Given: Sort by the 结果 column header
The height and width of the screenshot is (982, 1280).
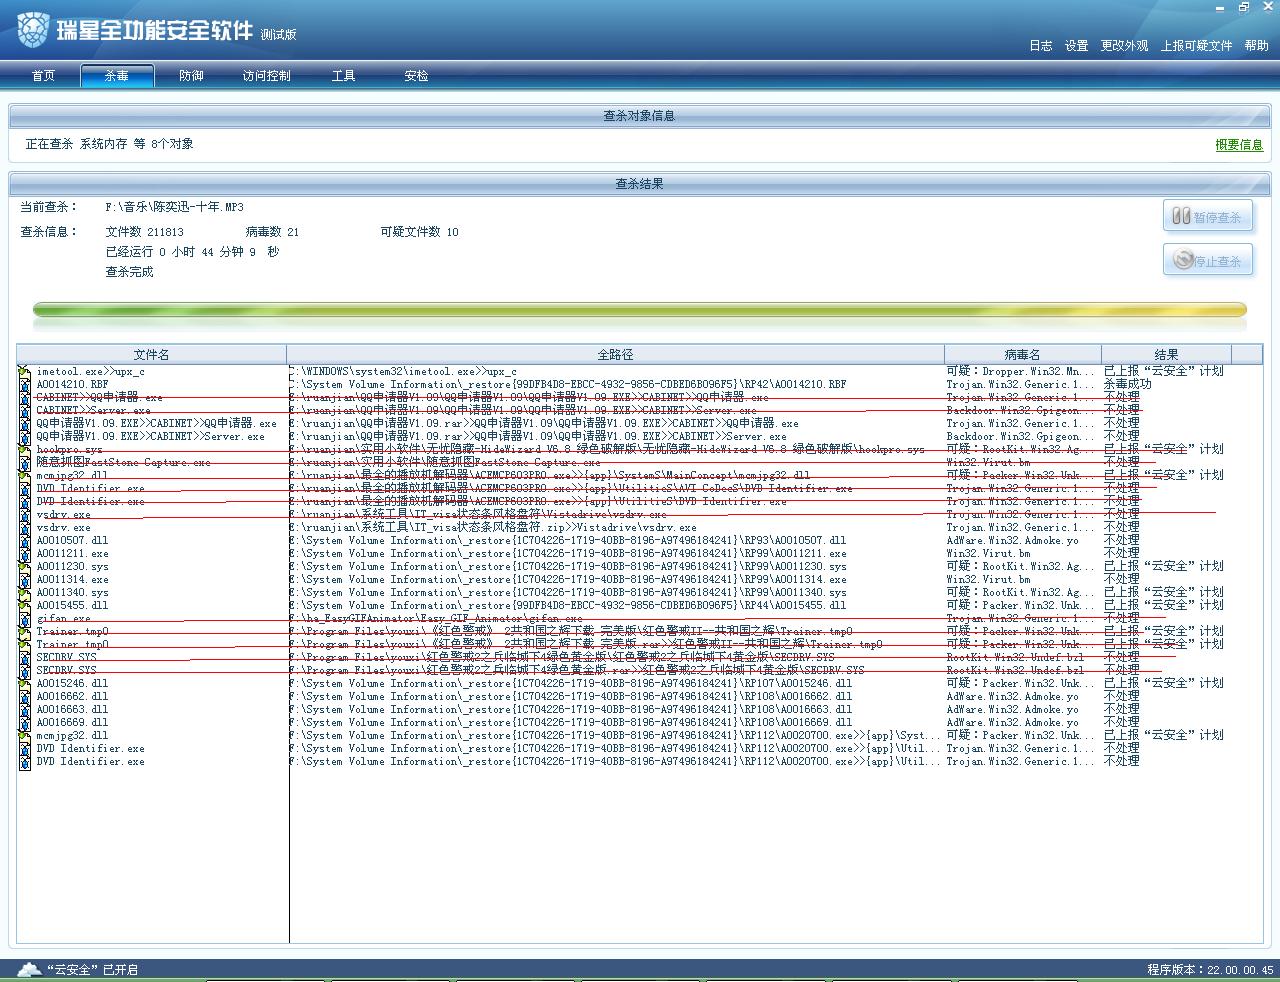Looking at the screenshot, I should 1166,354.
